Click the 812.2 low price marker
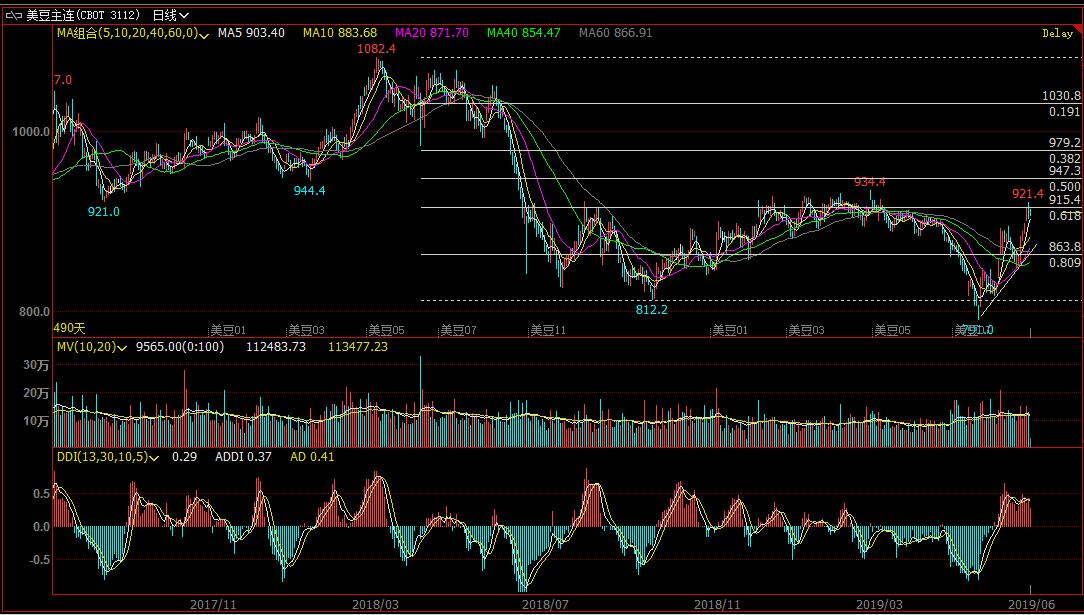 click(651, 310)
